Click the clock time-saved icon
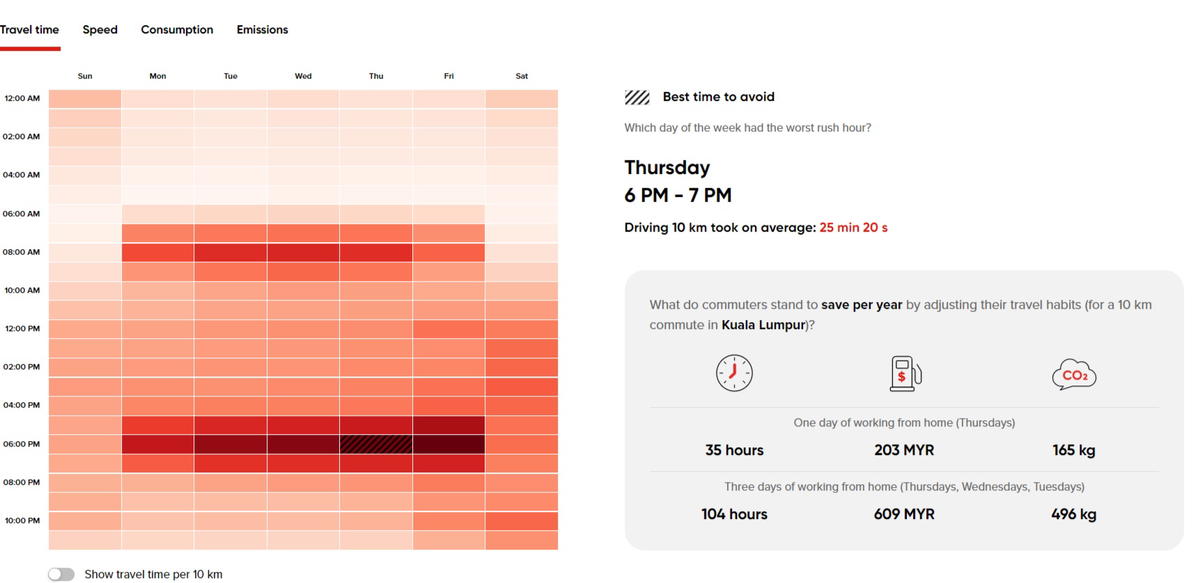1200x583 pixels. (x=733, y=373)
